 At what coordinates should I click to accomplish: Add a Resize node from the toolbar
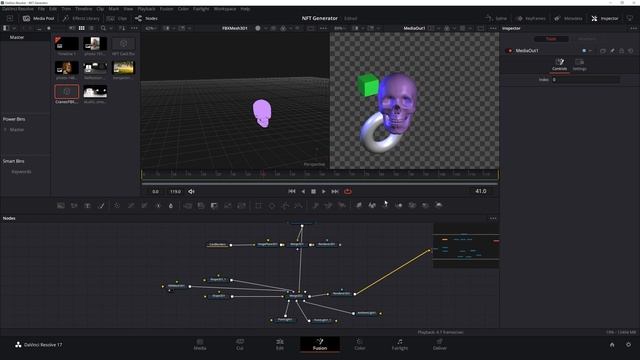(228, 205)
